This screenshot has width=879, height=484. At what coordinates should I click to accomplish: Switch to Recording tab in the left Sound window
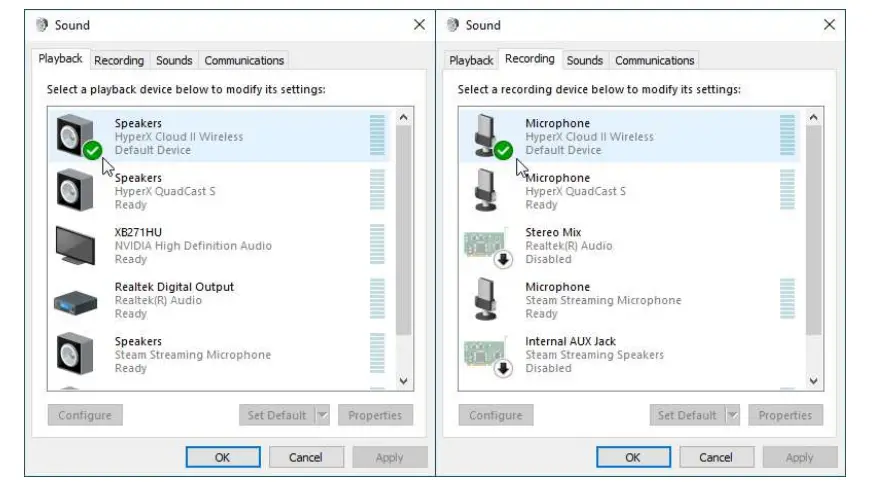point(119,61)
